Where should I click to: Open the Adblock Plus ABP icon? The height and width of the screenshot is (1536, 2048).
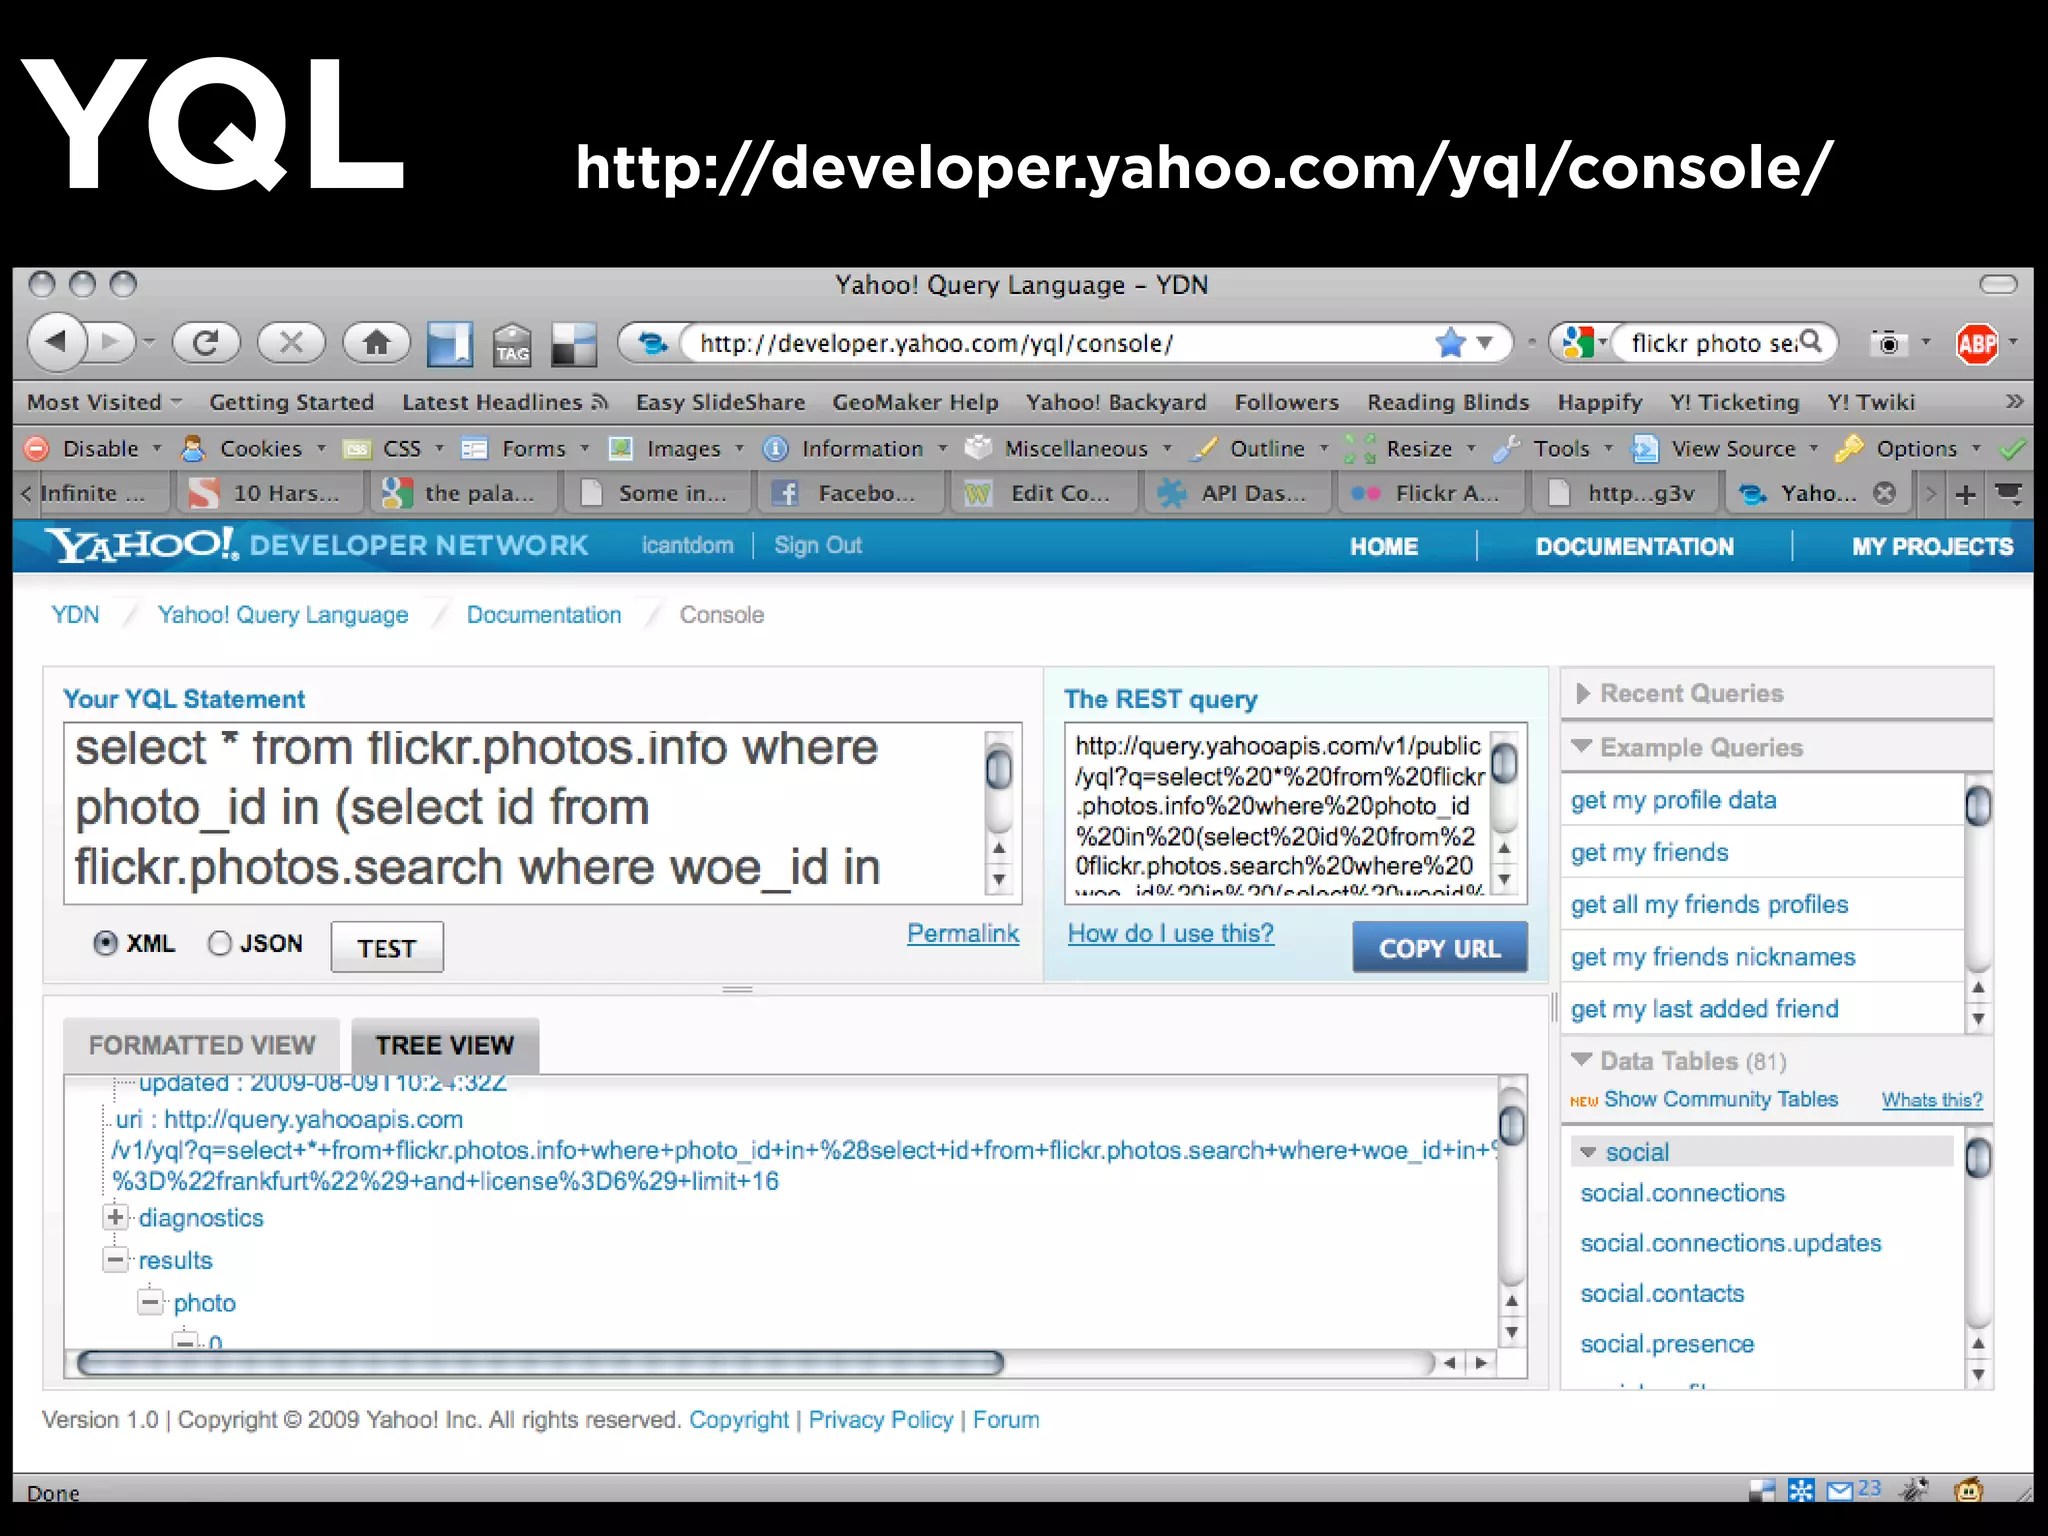tap(1976, 344)
